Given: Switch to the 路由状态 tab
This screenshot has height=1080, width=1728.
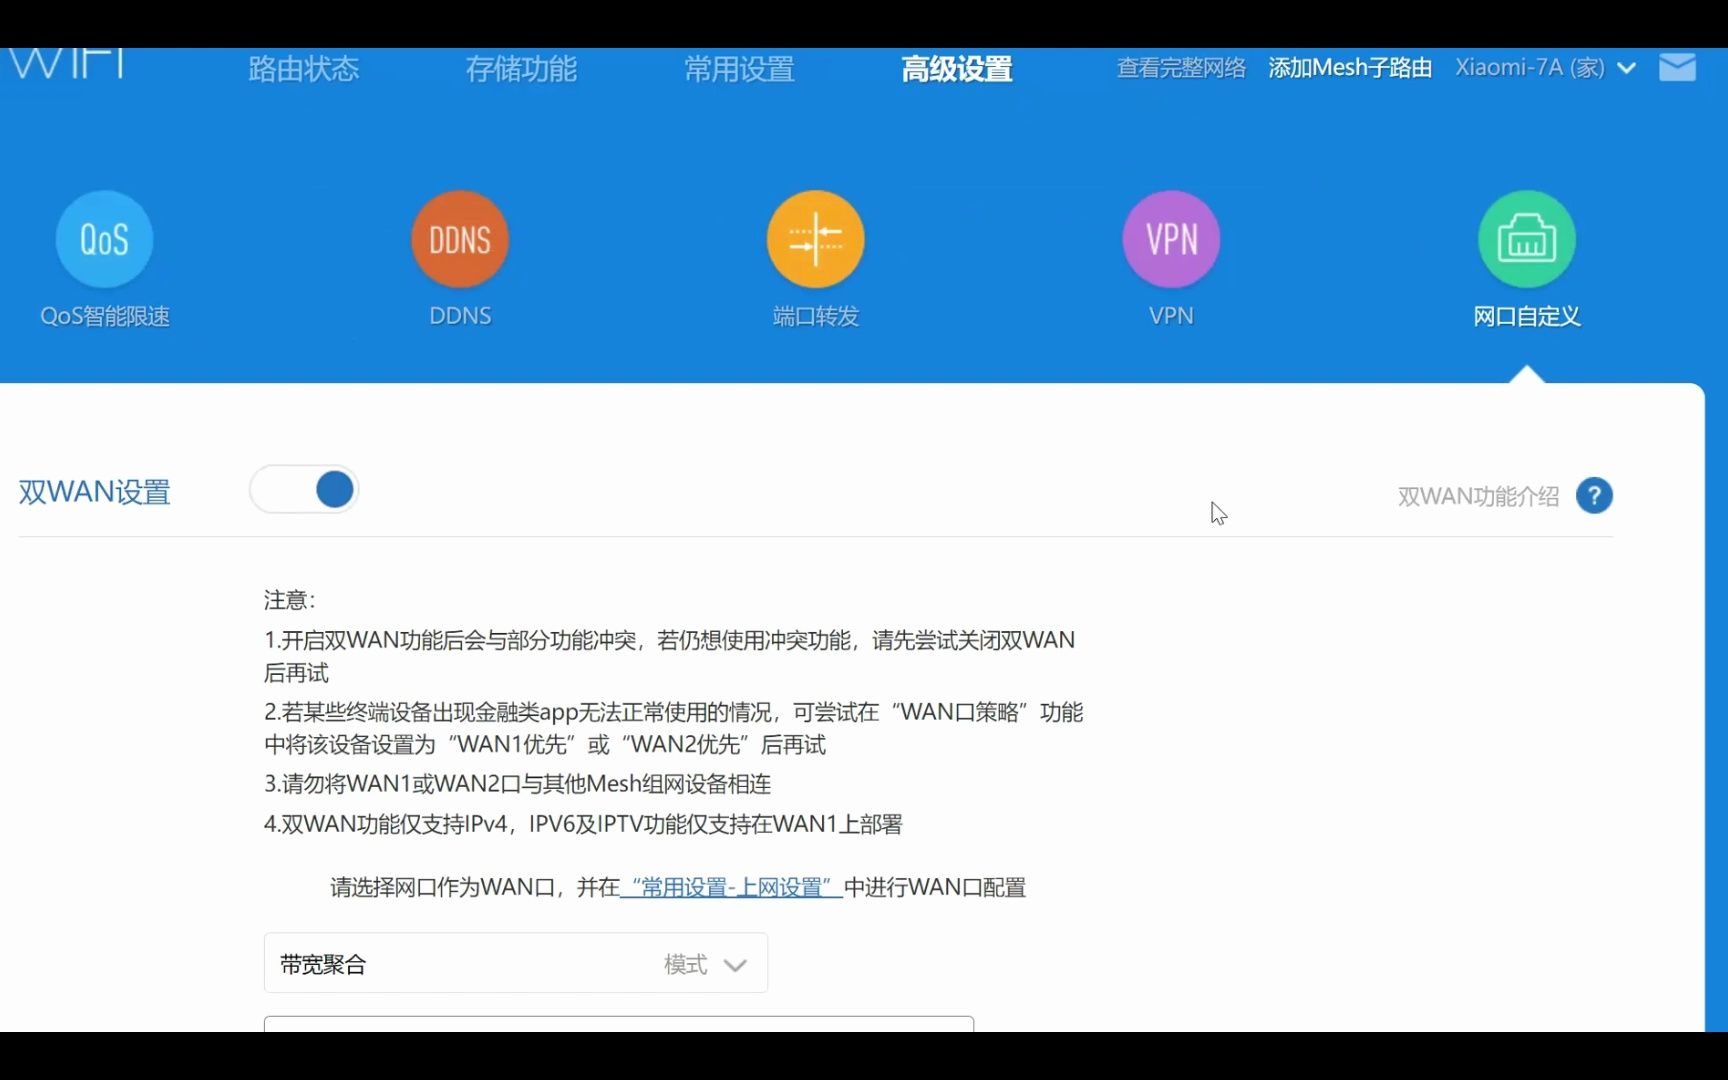Looking at the screenshot, I should tap(302, 69).
